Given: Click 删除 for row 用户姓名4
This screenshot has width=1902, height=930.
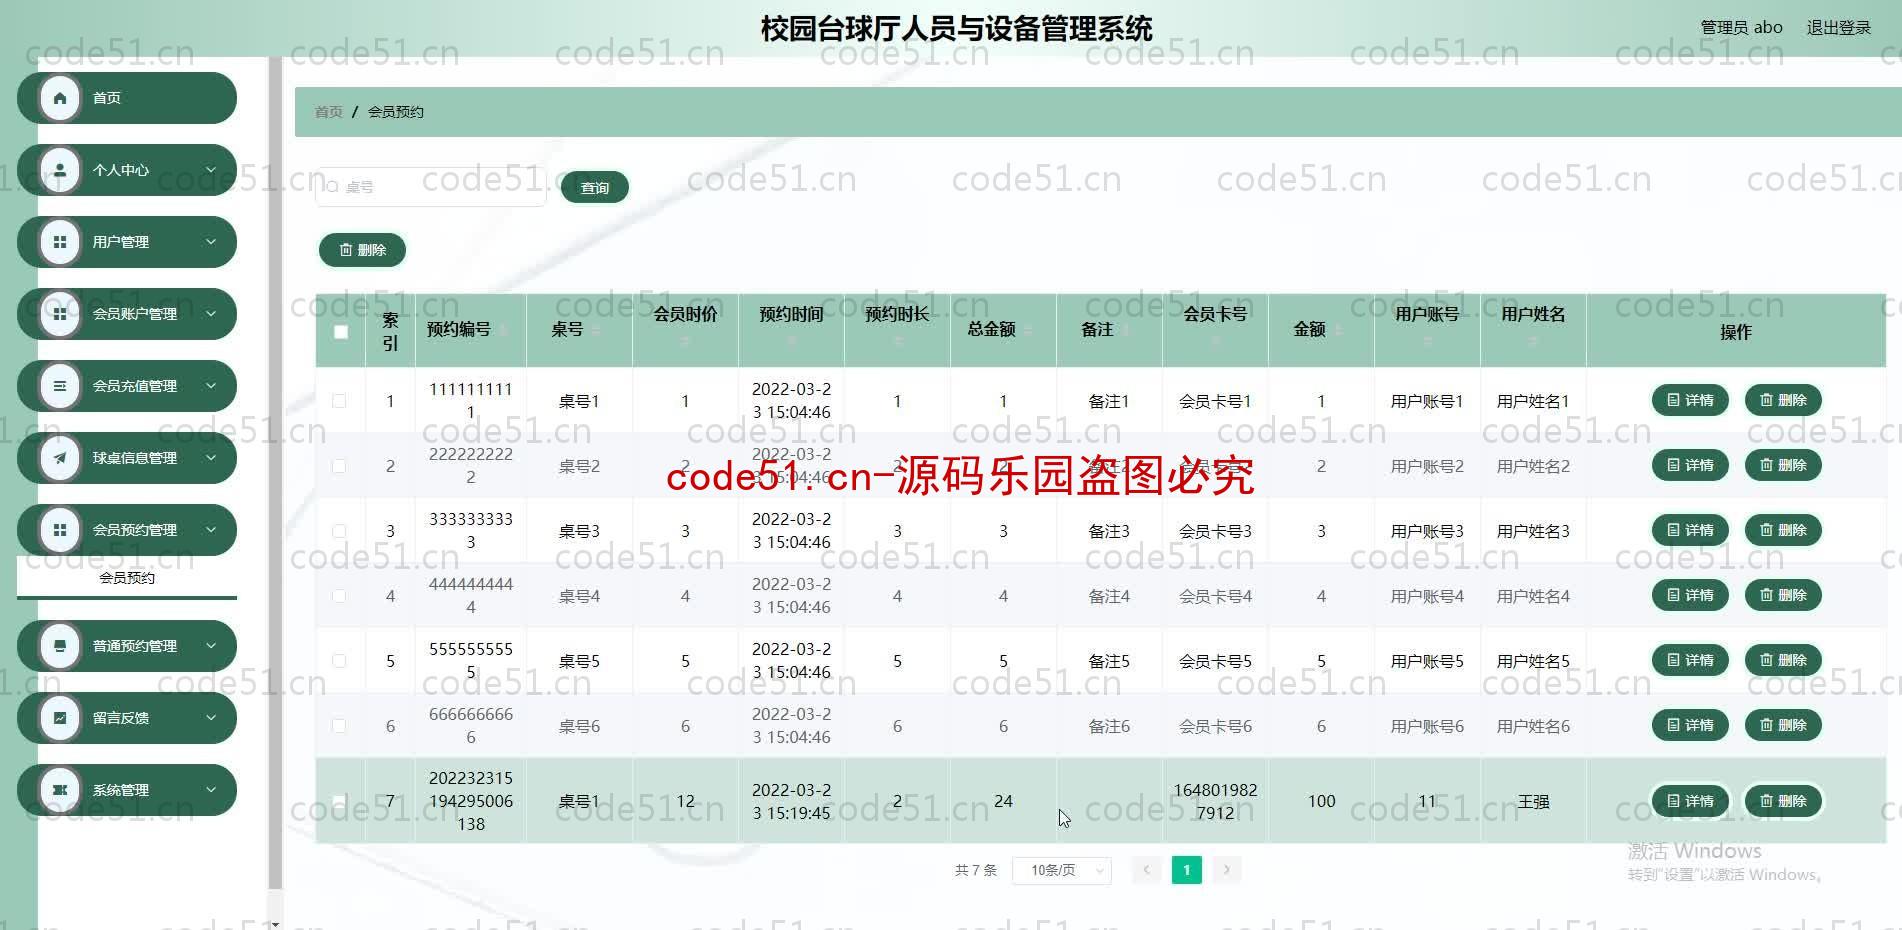Looking at the screenshot, I should 1783,595.
